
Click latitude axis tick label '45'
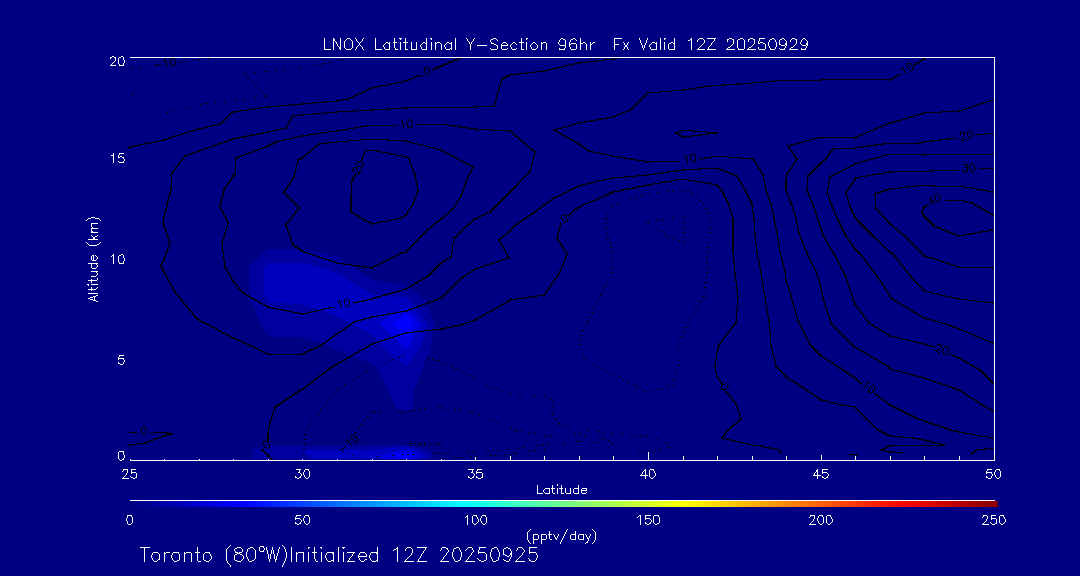pyautogui.click(x=821, y=472)
